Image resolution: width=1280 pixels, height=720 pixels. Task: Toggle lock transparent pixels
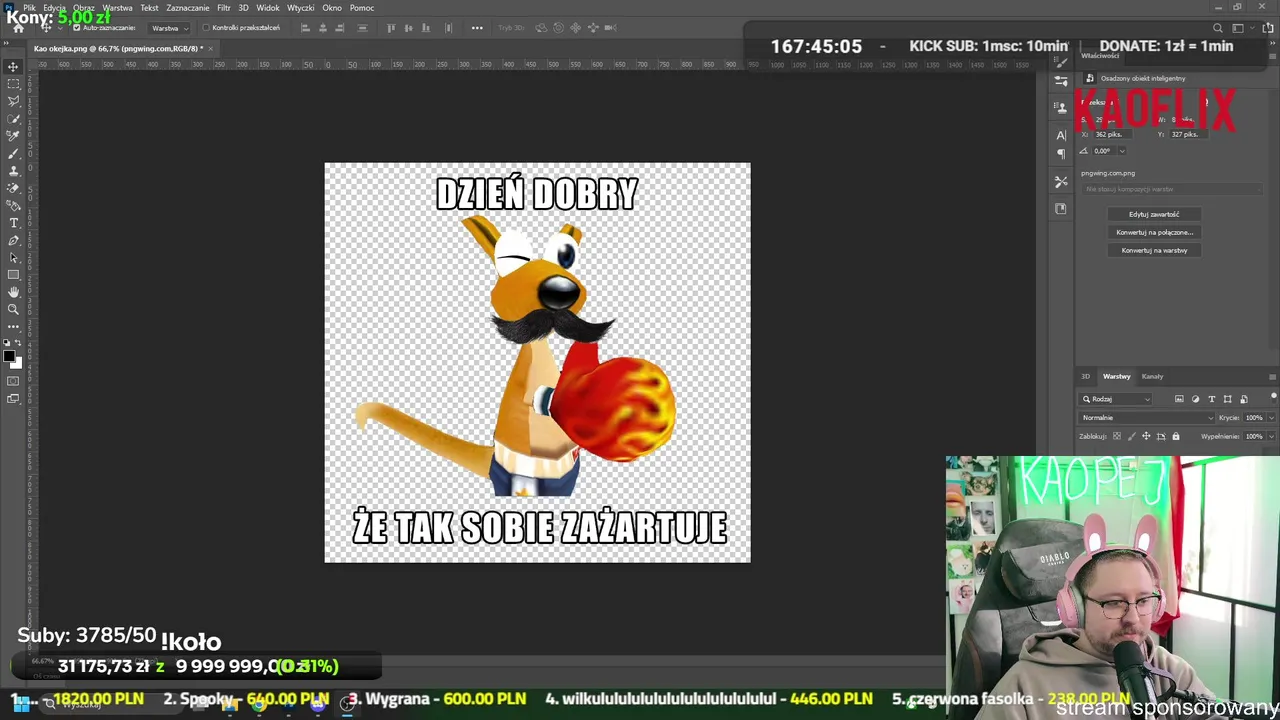(x=1117, y=436)
